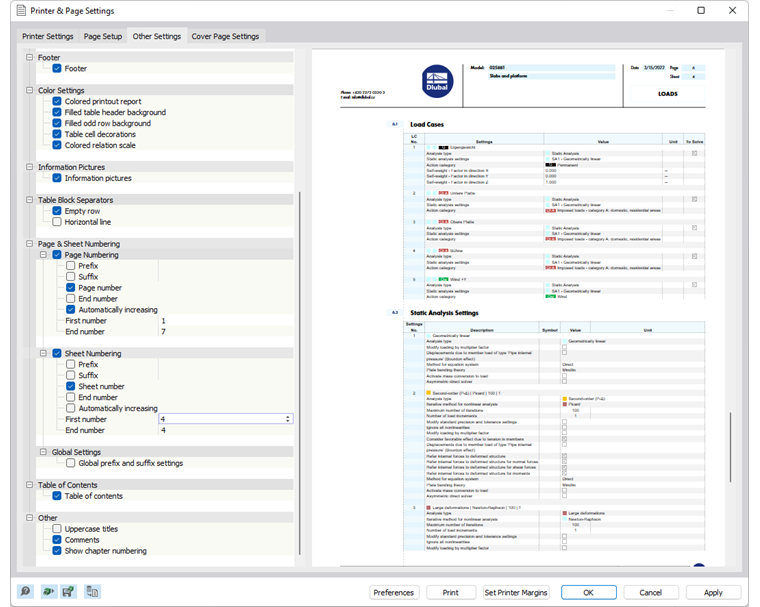Click the Print button
Viewport: 760px width, 607px height.
(x=450, y=592)
